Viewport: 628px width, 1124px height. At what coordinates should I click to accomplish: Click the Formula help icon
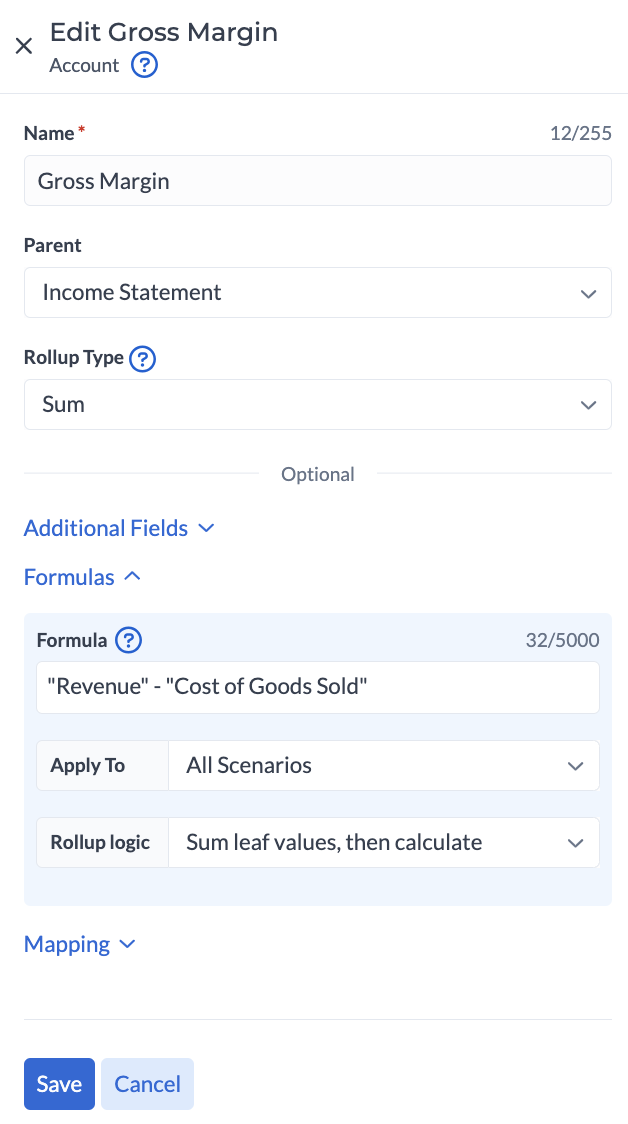click(x=129, y=640)
